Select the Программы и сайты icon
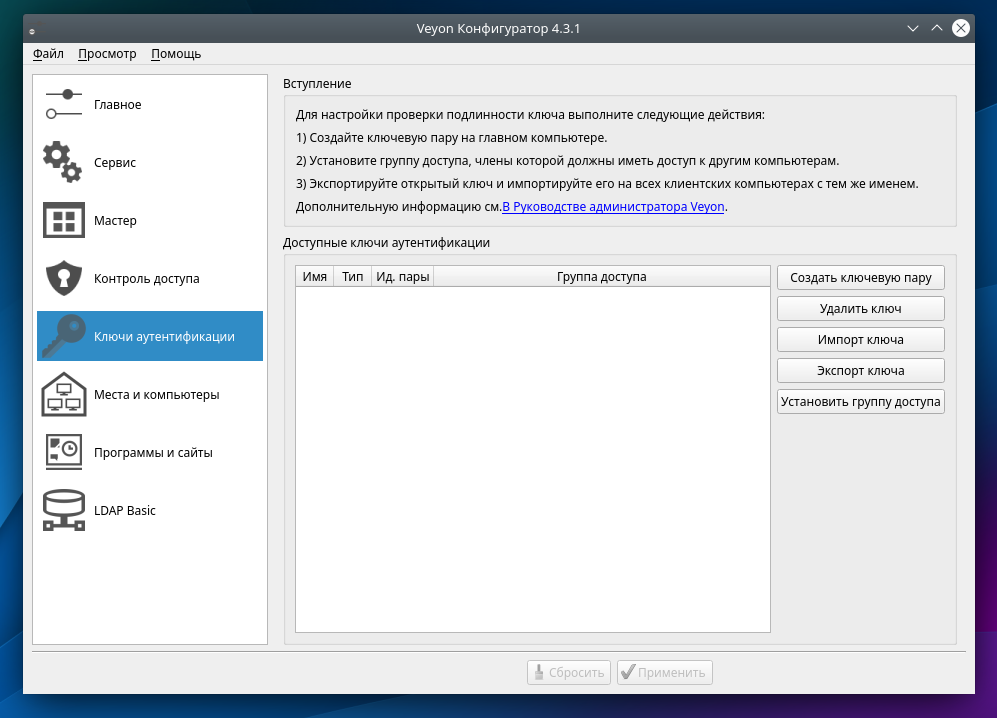The height and width of the screenshot is (718, 997). pos(64,452)
